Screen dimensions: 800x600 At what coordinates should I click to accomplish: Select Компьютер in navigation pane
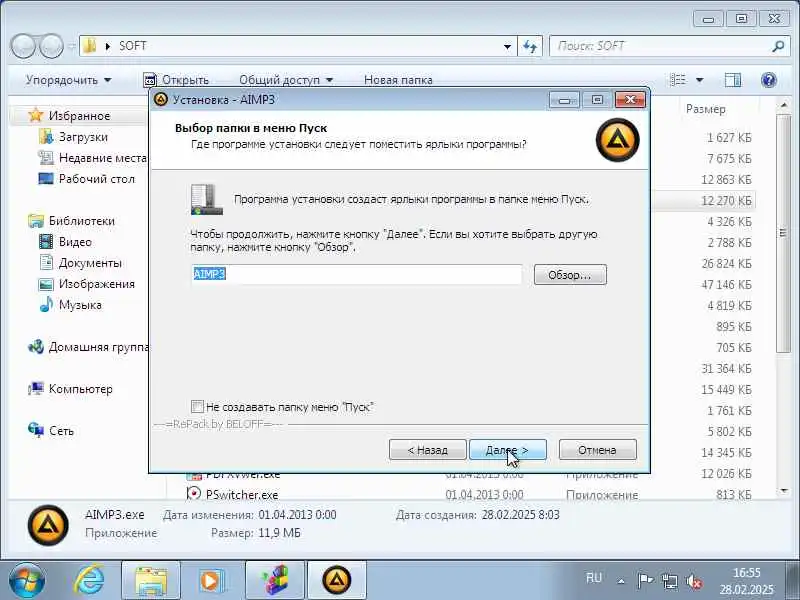80,389
